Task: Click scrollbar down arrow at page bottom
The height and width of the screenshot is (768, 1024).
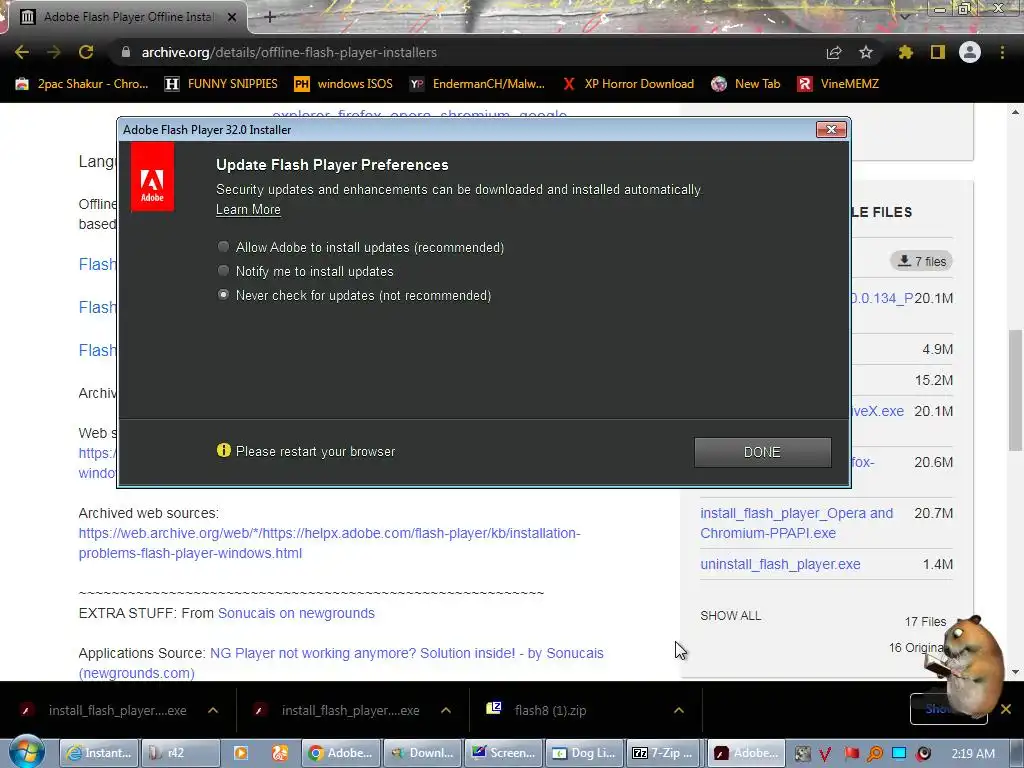Action: point(1015,672)
